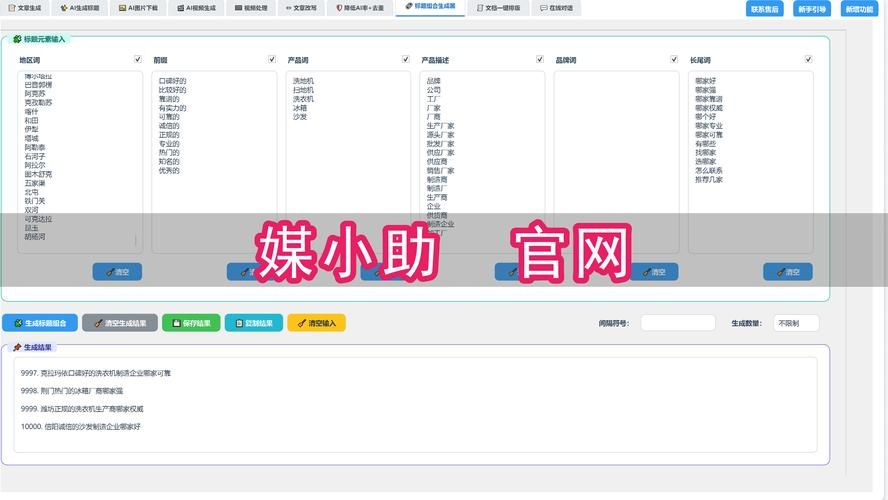Click the 地区词 list scrollbar
Viewport: 888px width, 500px height.
click(x=136, y=241)
